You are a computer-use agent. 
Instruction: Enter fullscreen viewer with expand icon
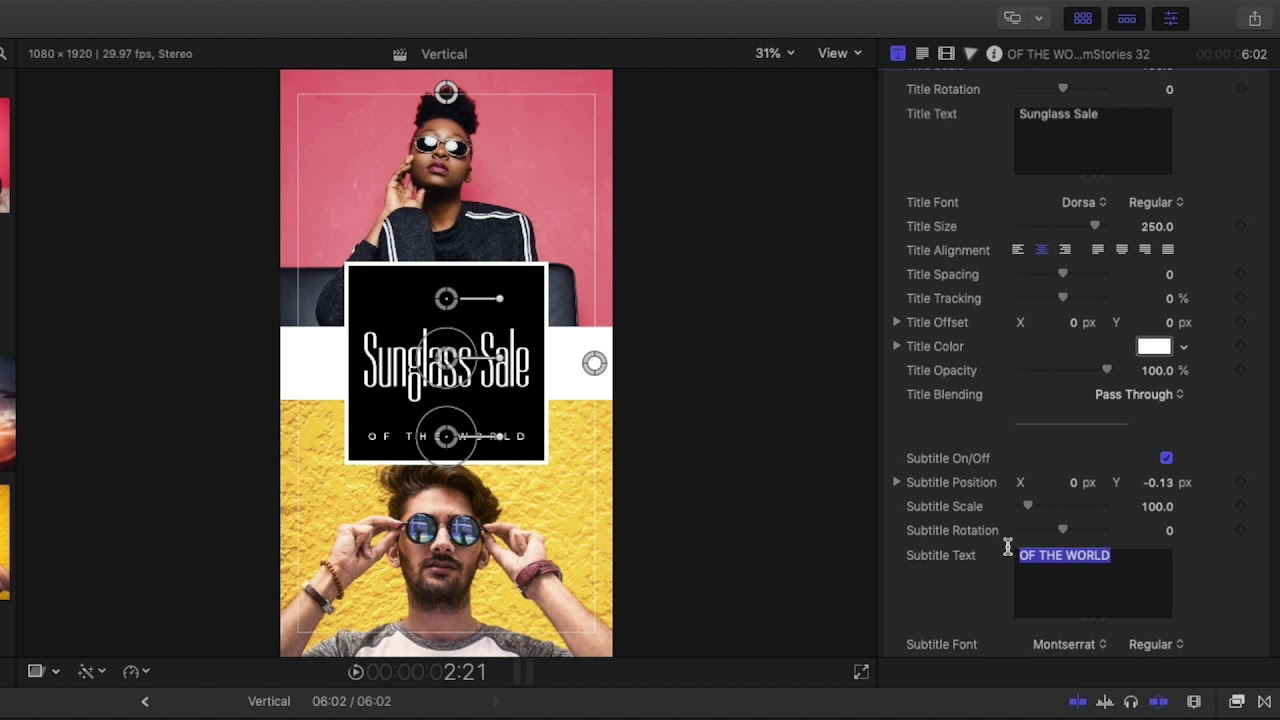pos(861,673)
